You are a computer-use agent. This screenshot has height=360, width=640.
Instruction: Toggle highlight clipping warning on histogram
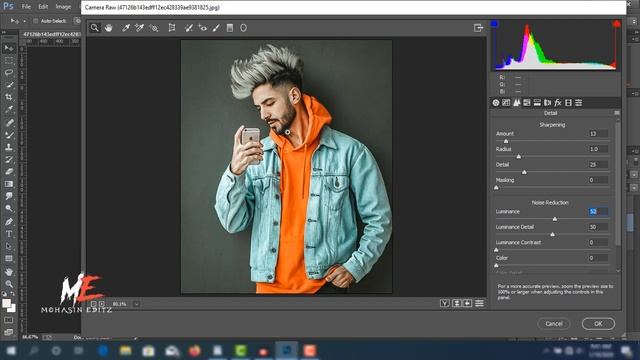pos(616,24)
